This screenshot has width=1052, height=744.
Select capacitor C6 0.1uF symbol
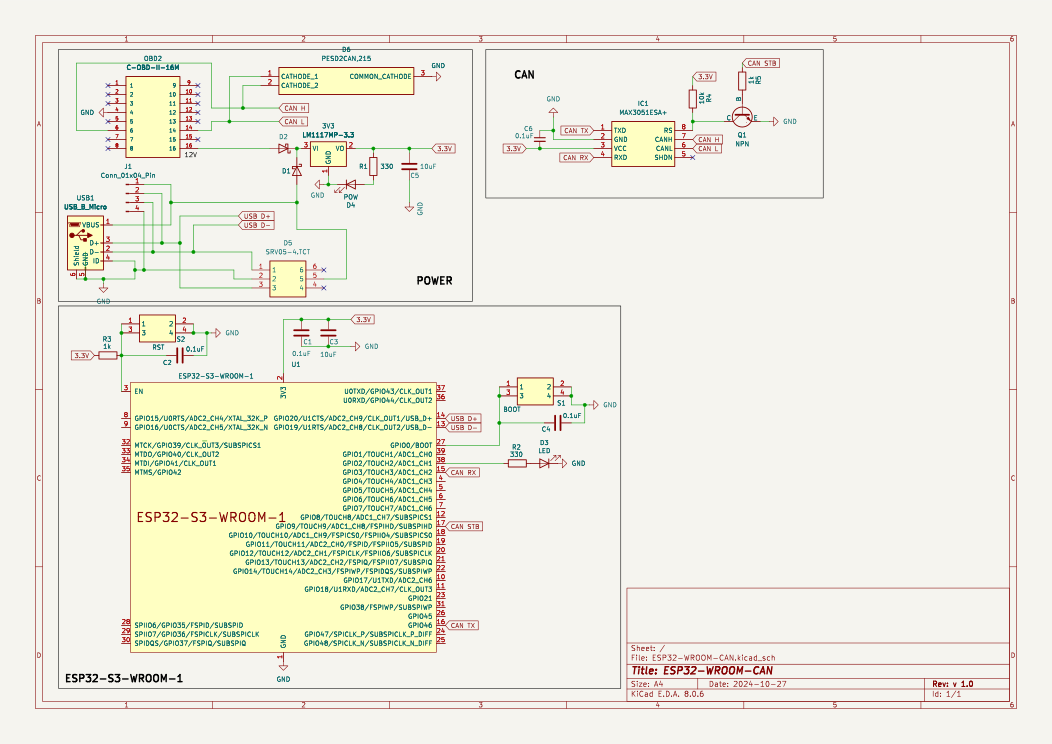[539, 140]
